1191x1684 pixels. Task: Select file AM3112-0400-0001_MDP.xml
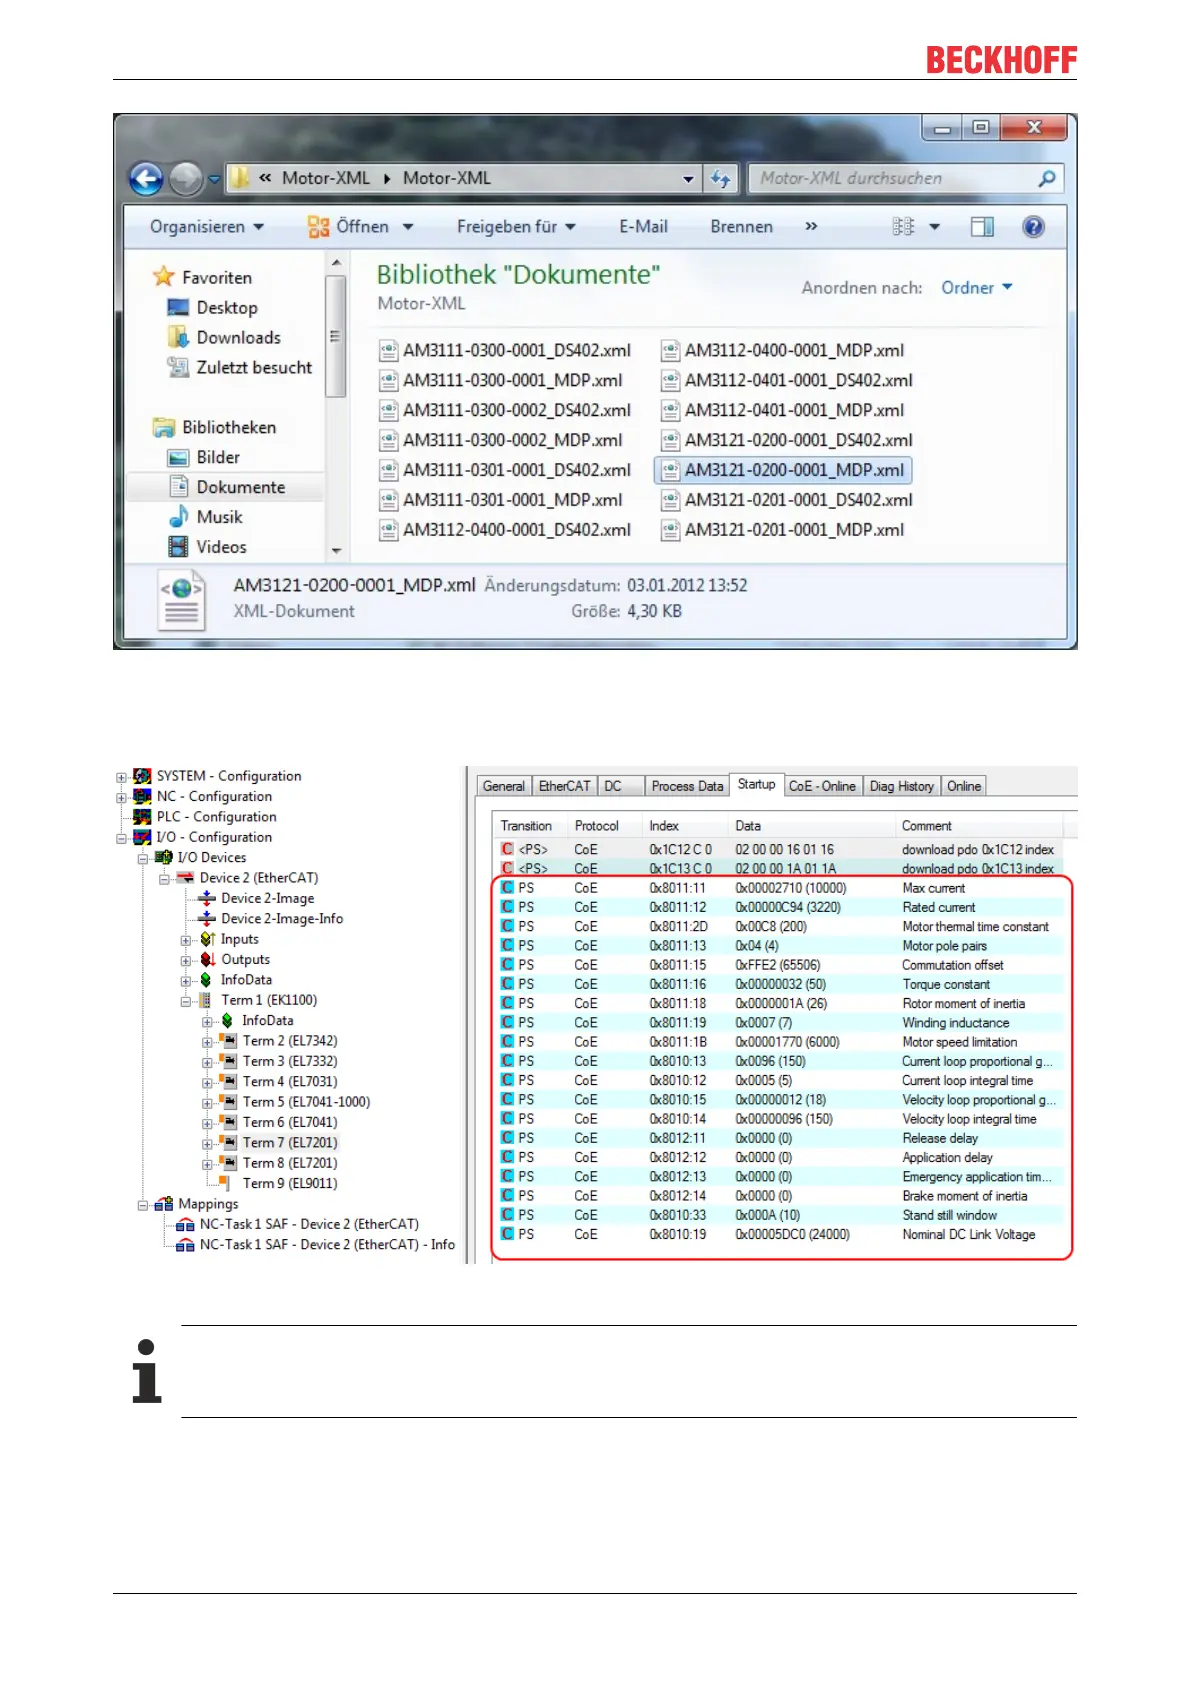click(x=783, y=350)
